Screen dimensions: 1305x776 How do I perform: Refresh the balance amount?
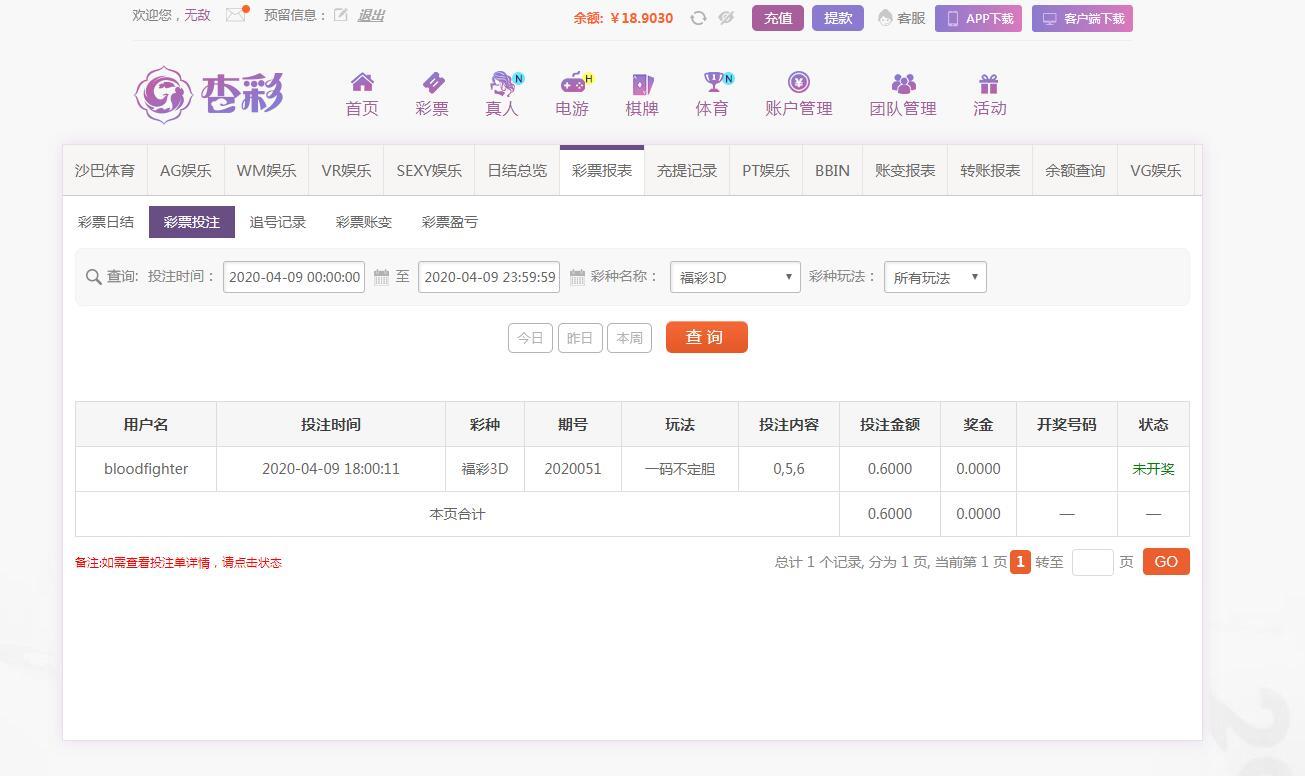(698, 18)
